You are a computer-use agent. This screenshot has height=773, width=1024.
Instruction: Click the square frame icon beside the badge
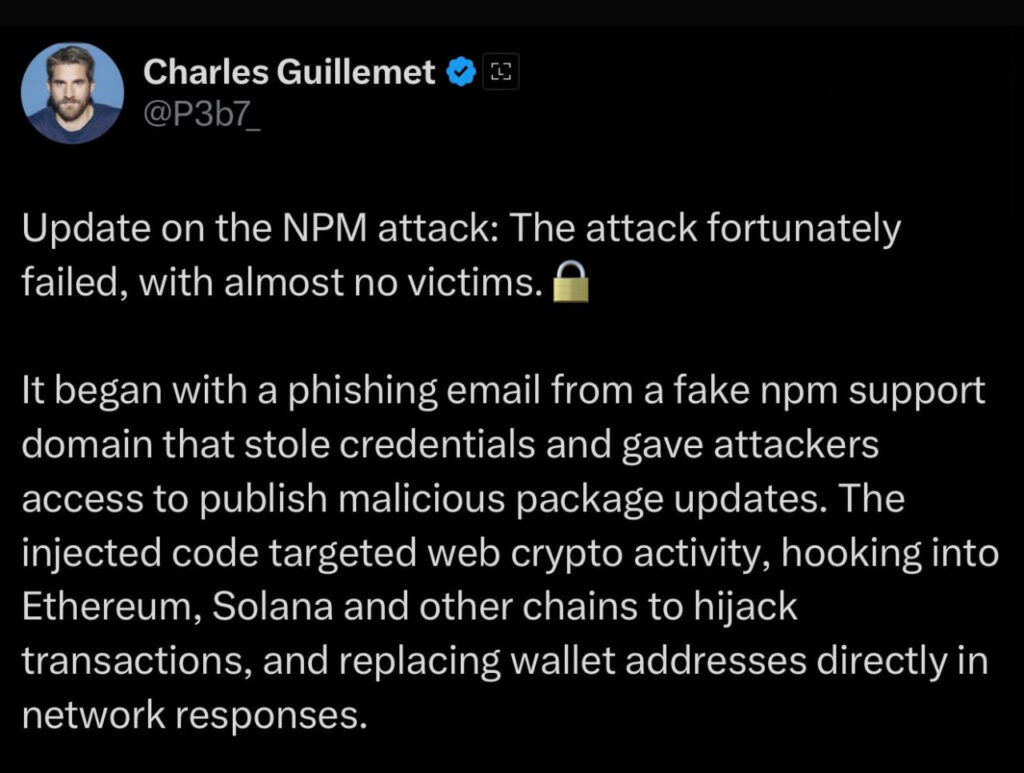point(501,71)
